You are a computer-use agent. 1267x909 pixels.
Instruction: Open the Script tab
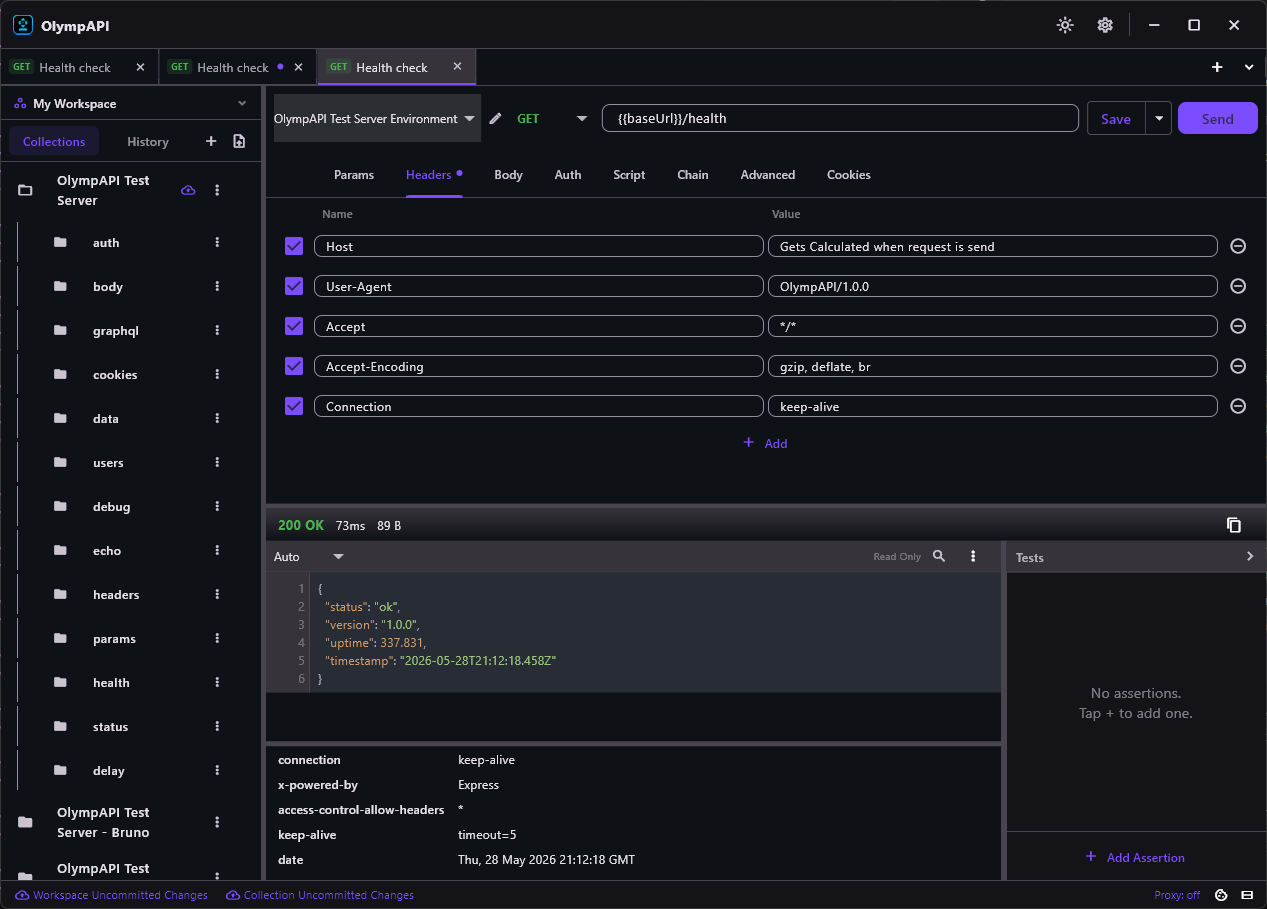tap(629, 174)
